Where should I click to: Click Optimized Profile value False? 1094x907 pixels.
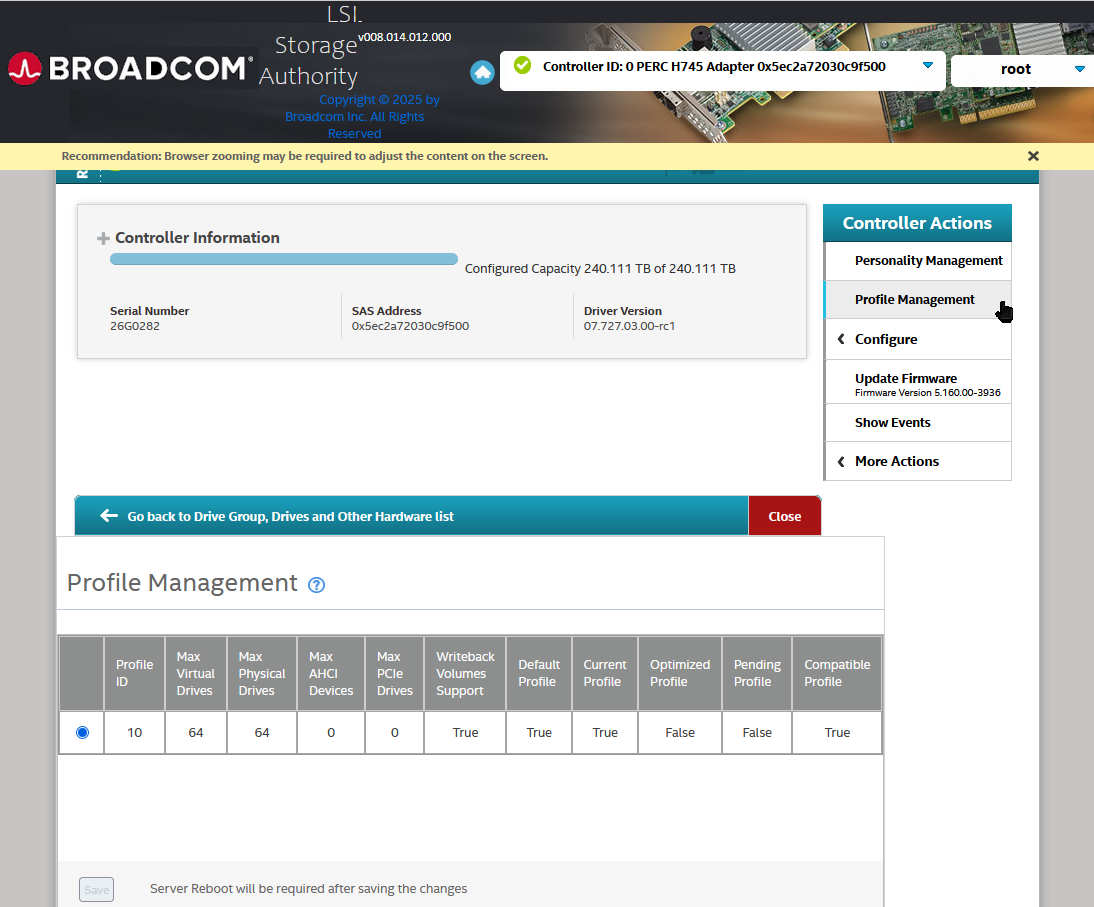tap(680, 733)
